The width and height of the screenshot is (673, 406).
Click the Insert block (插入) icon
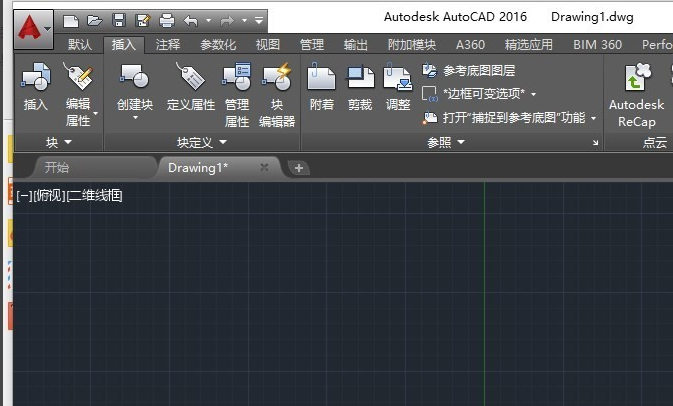point(35,77)
